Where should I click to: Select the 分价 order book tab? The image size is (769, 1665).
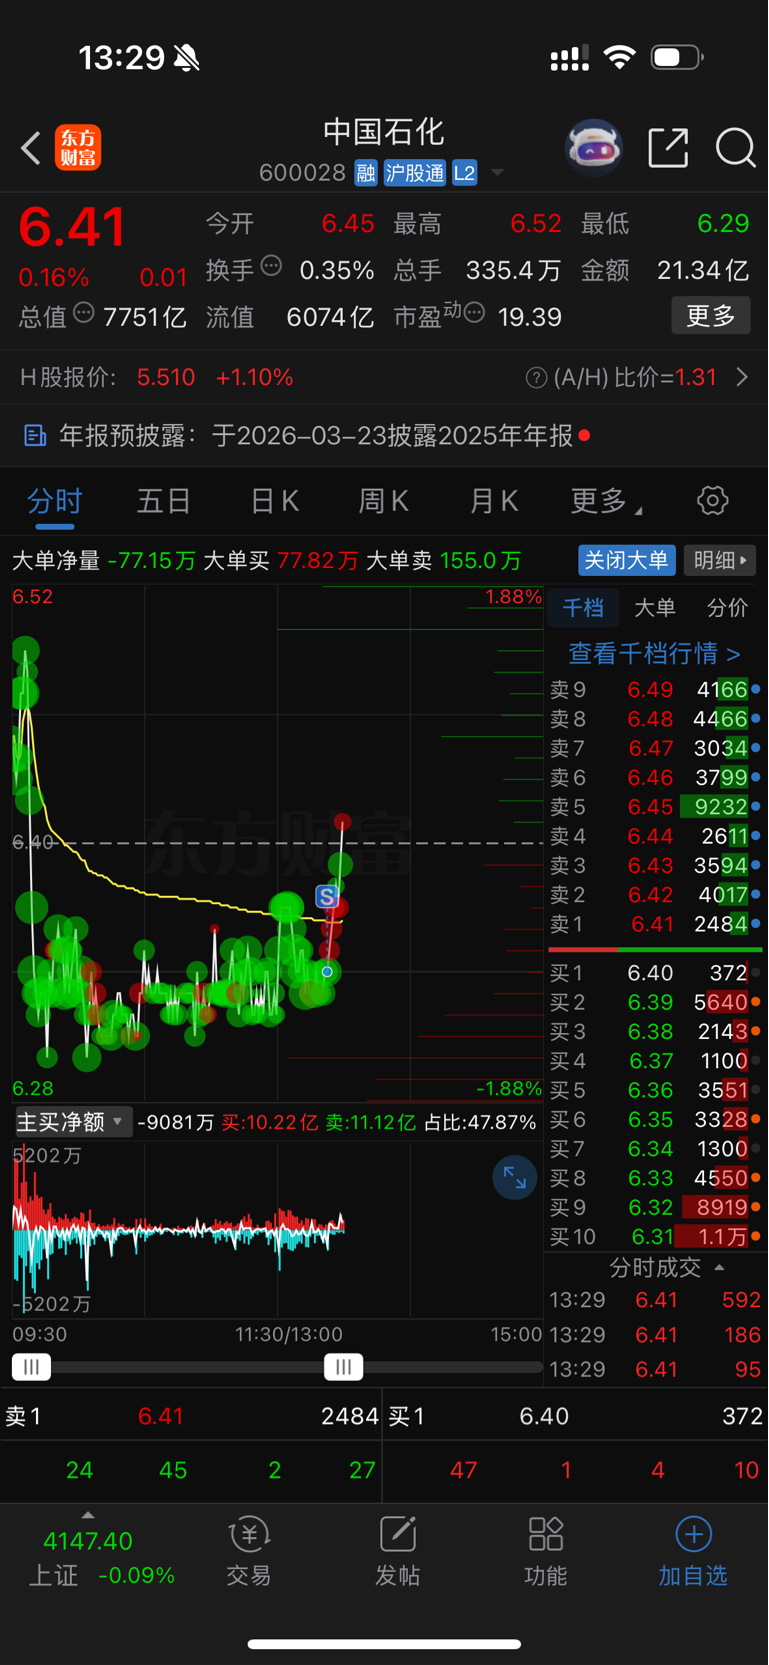727,607
